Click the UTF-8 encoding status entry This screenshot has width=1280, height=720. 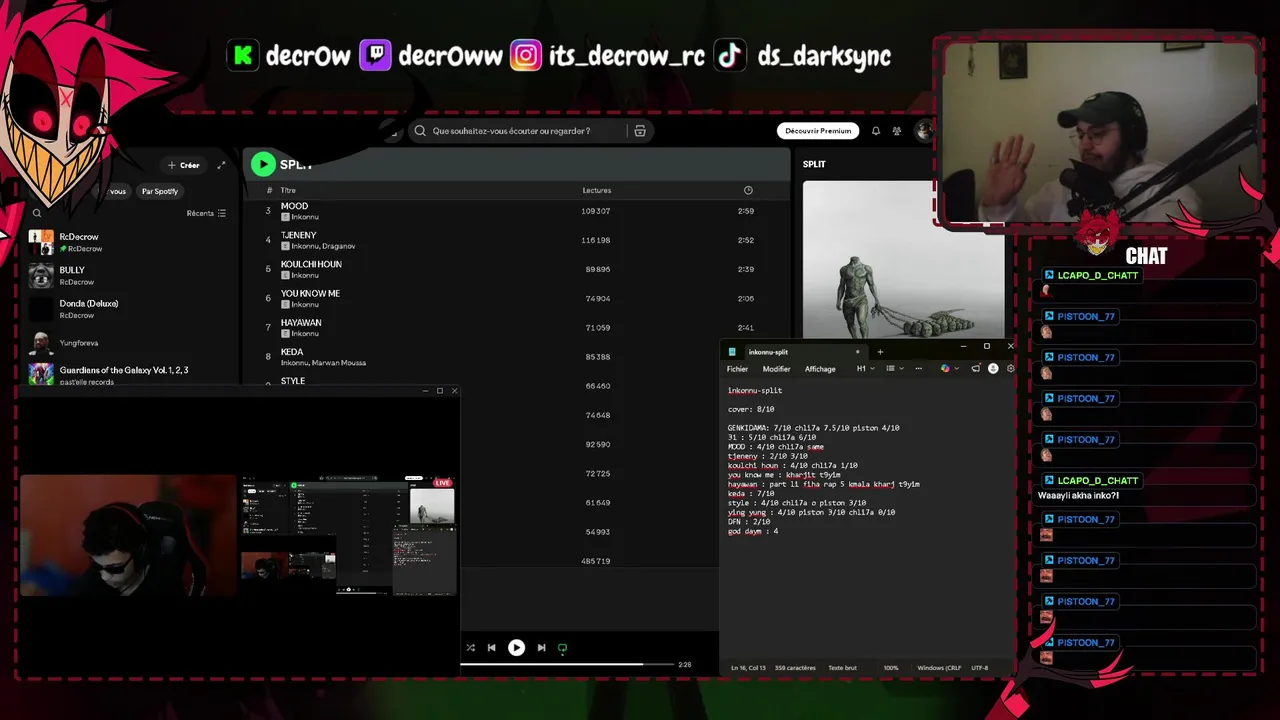(x=979, y=668)
